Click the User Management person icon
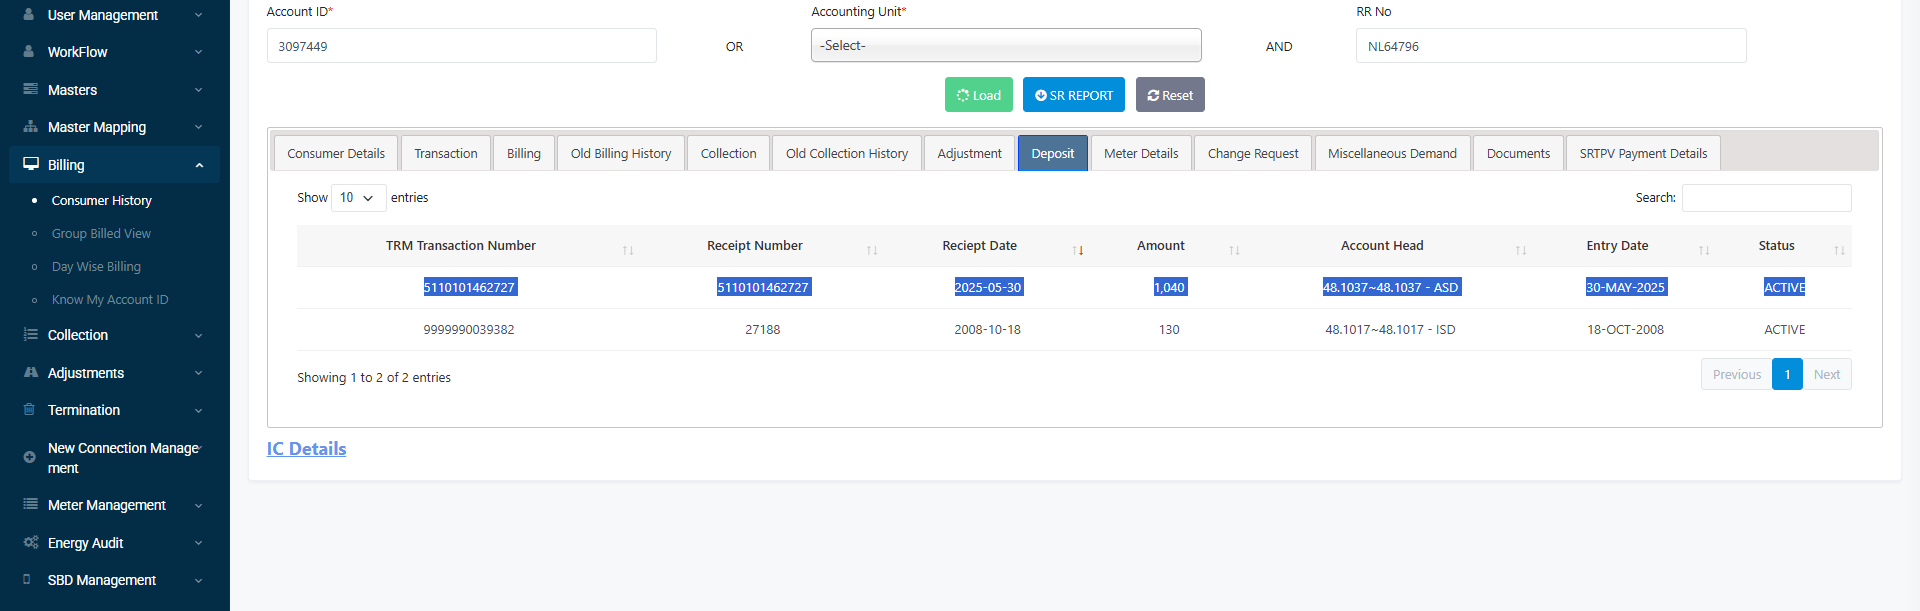The height and width of the screenshot is (611, 1920). coord(29,14)
